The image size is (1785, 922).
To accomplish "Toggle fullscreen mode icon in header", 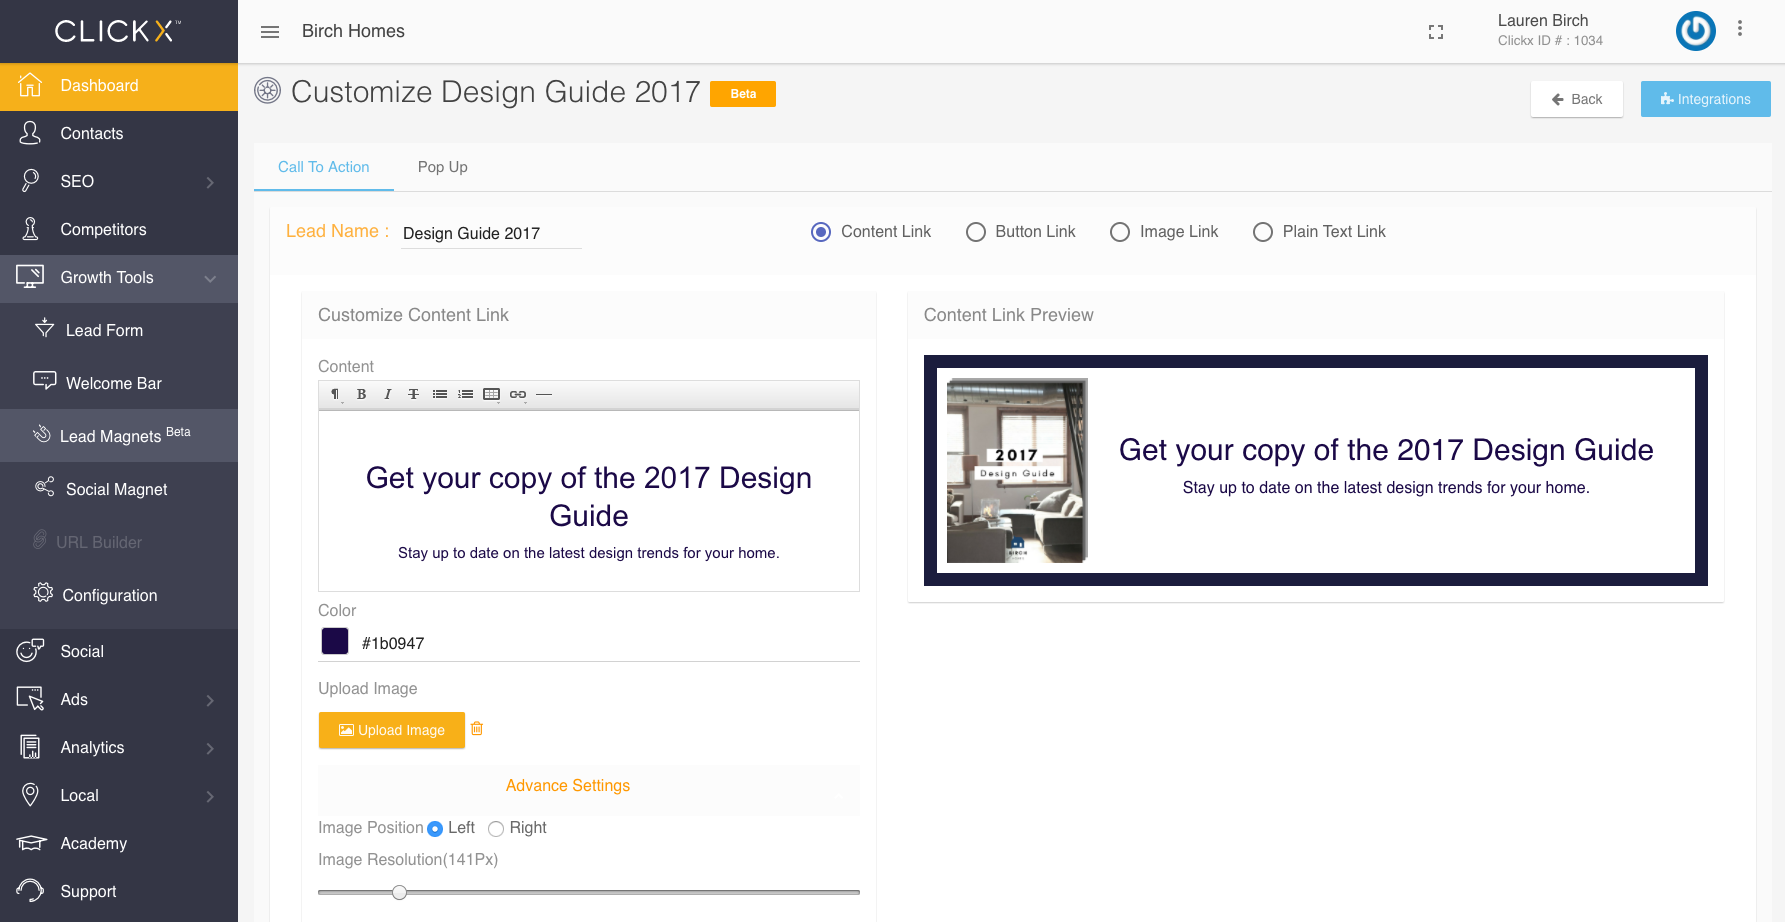I will coord(1436,32).
